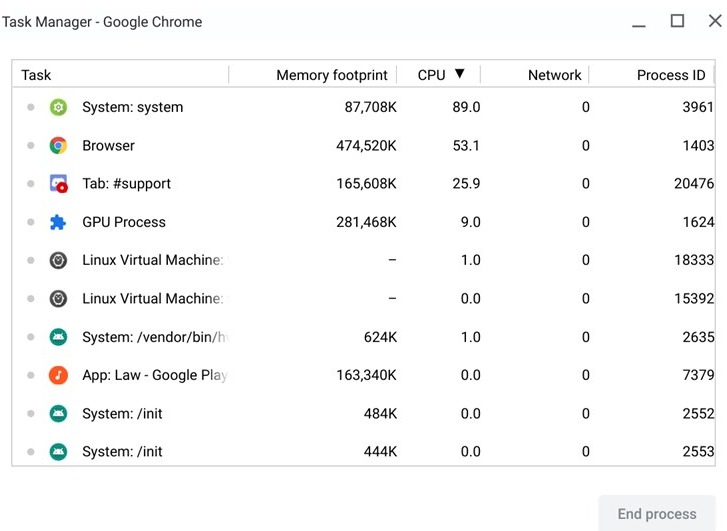The image size is (727, 531).
Task: Select Linux Virtual Machine with PID 15392
Action: [364, 299]
